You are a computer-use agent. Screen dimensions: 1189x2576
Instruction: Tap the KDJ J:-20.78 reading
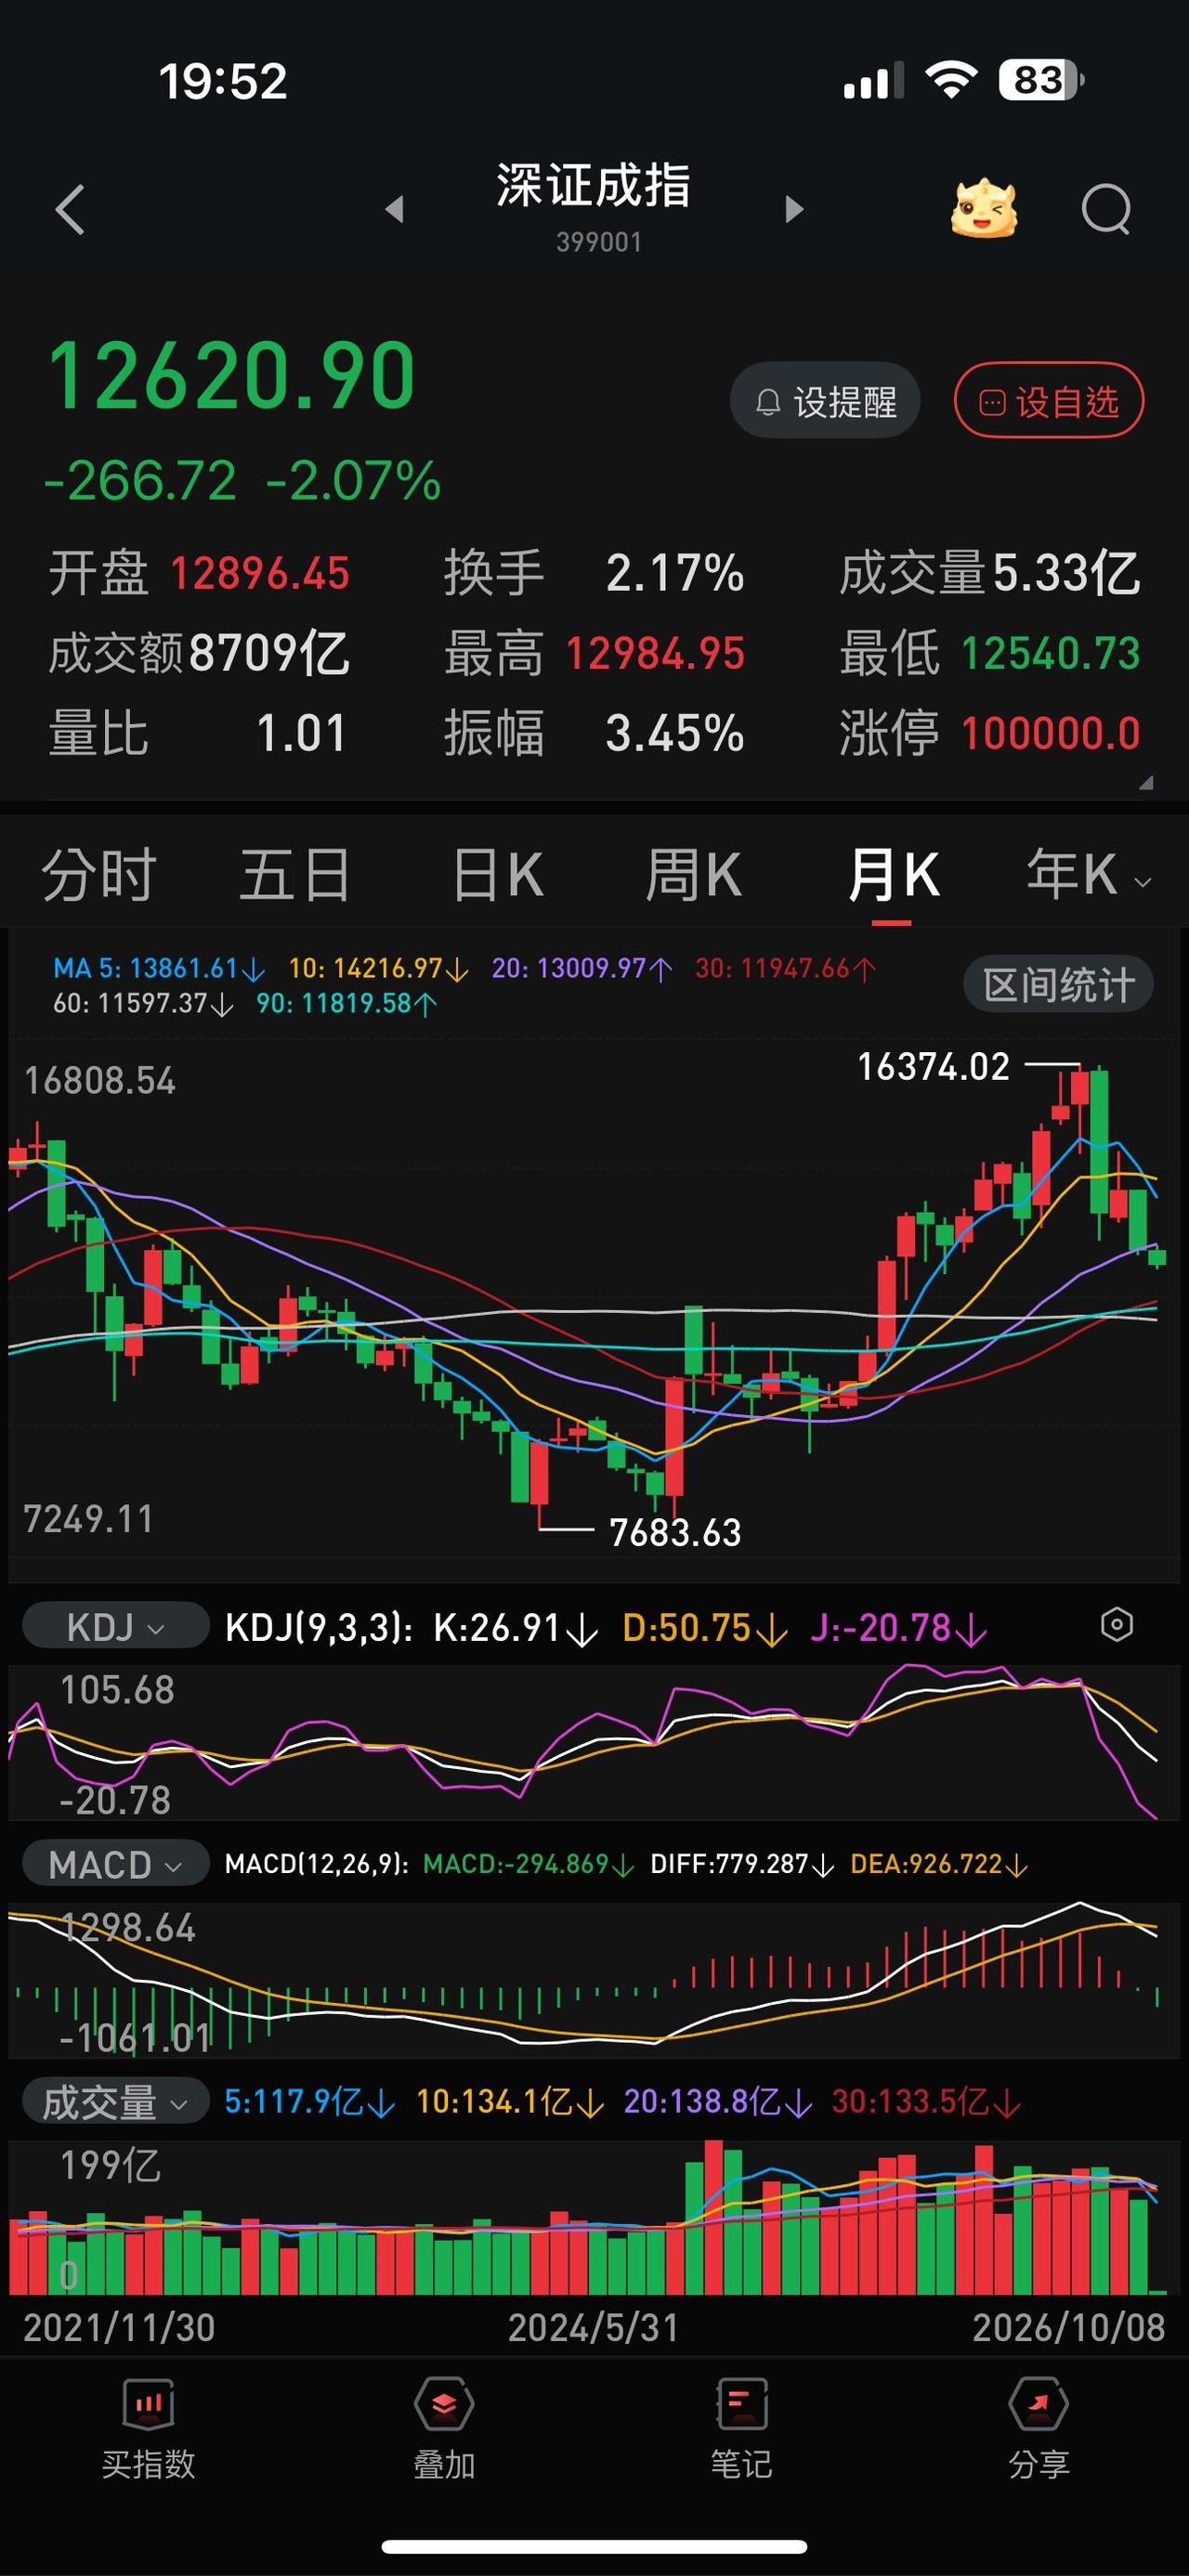(897, 1628)
